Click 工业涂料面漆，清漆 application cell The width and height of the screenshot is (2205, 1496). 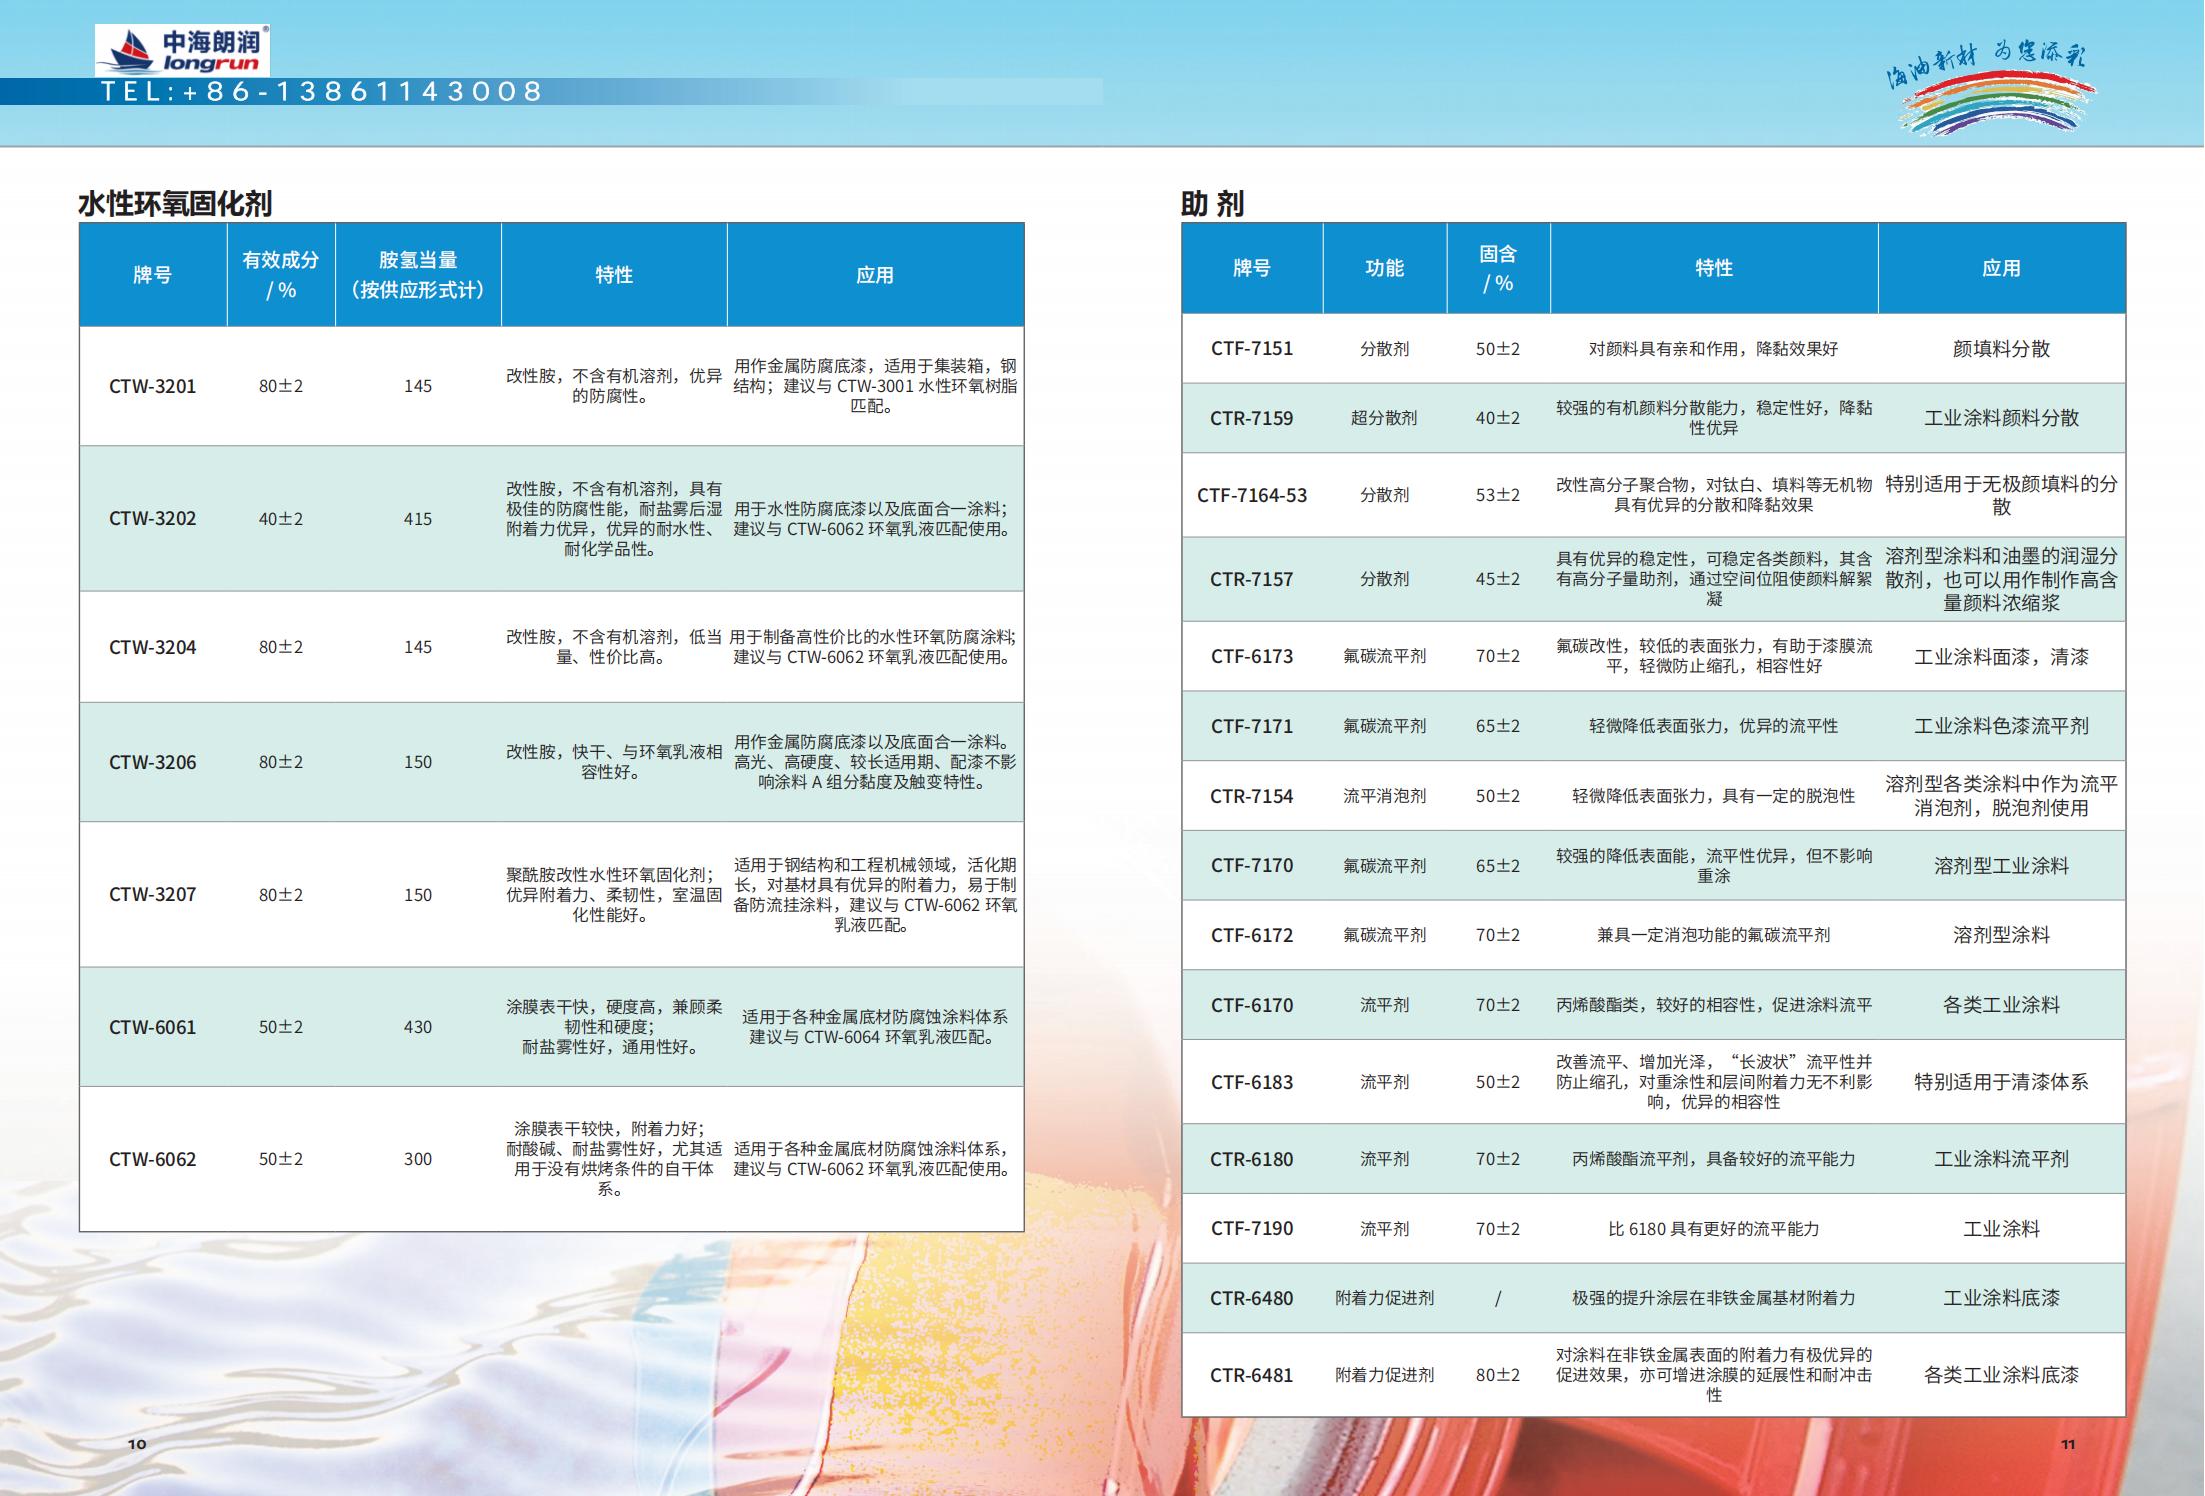(x=2002, y=657)
